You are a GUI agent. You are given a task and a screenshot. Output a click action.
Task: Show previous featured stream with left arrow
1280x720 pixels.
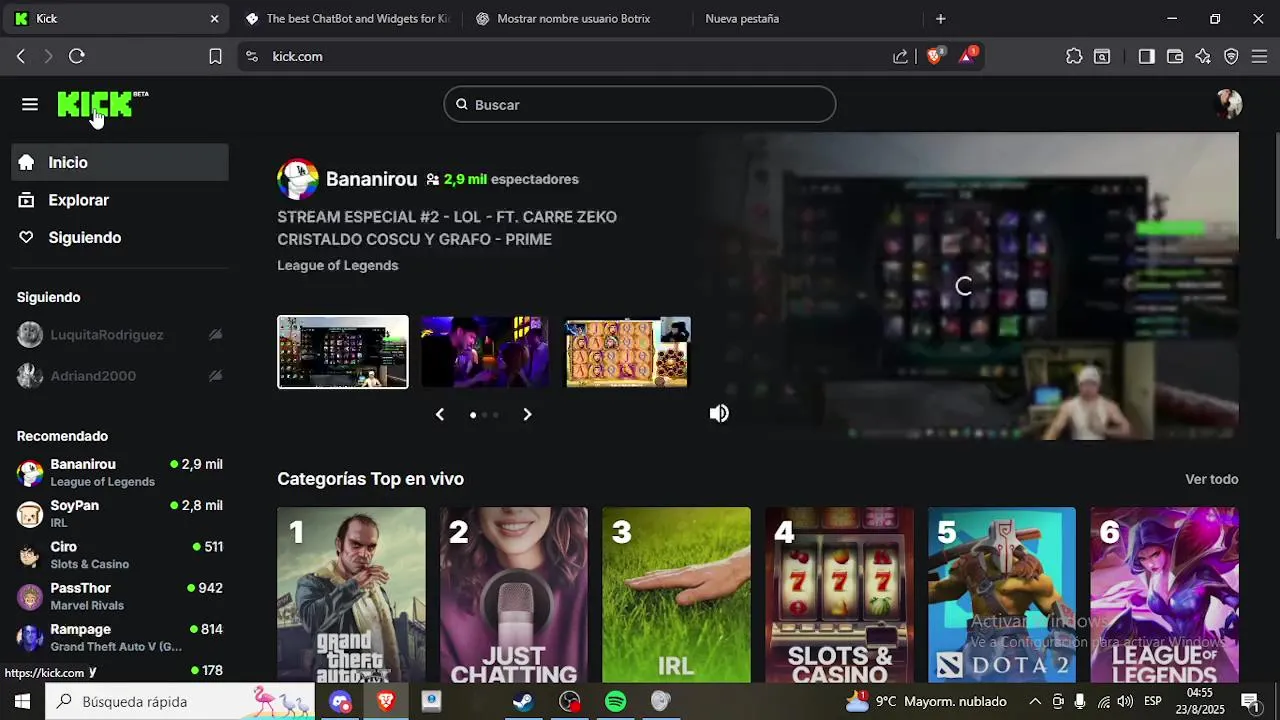439,414
